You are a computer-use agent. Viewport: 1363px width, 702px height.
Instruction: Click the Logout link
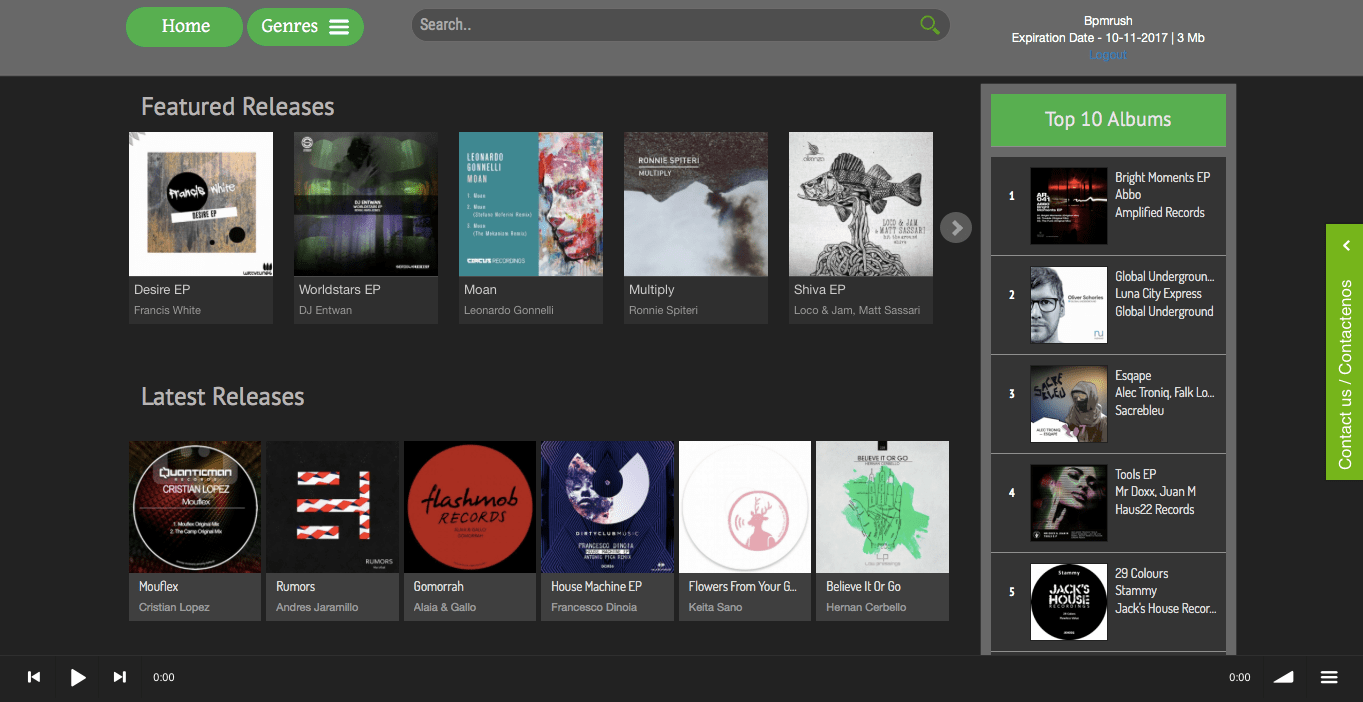1107,55
